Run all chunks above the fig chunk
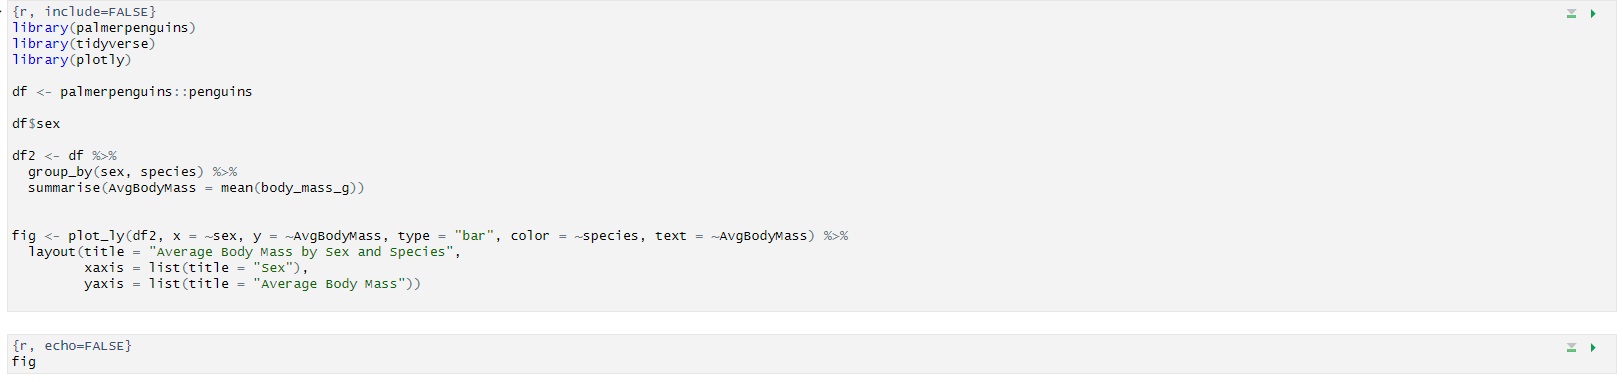Screen dimensions: 1623x382 1572,348
